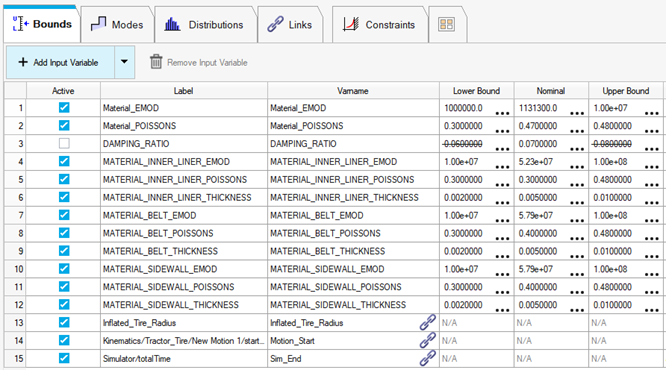This screenshot has height=370, width=666.
Task: Open ellipsis for Material_POISSONS nominal
Action: coord(577,131)
